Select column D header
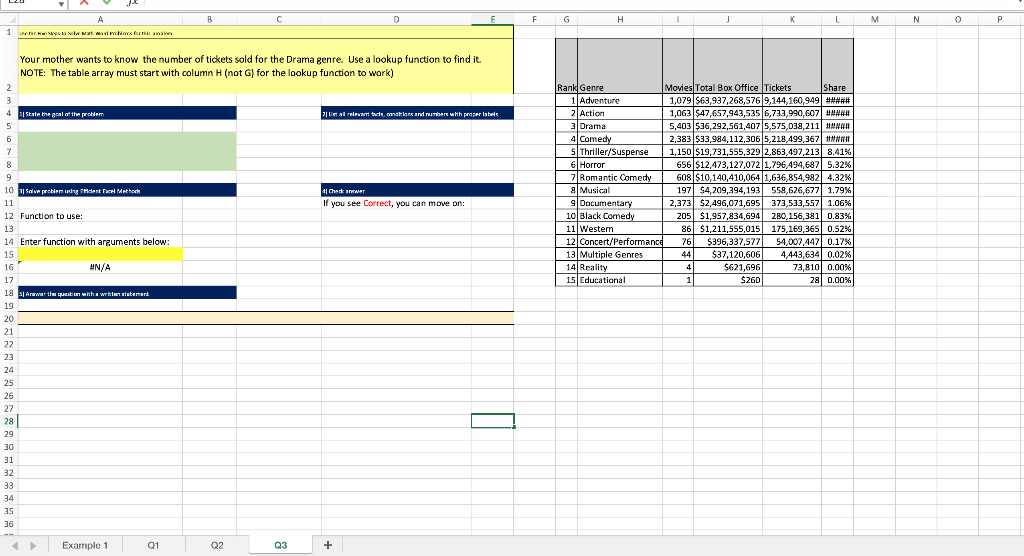1024x556 pixels. 396,20
